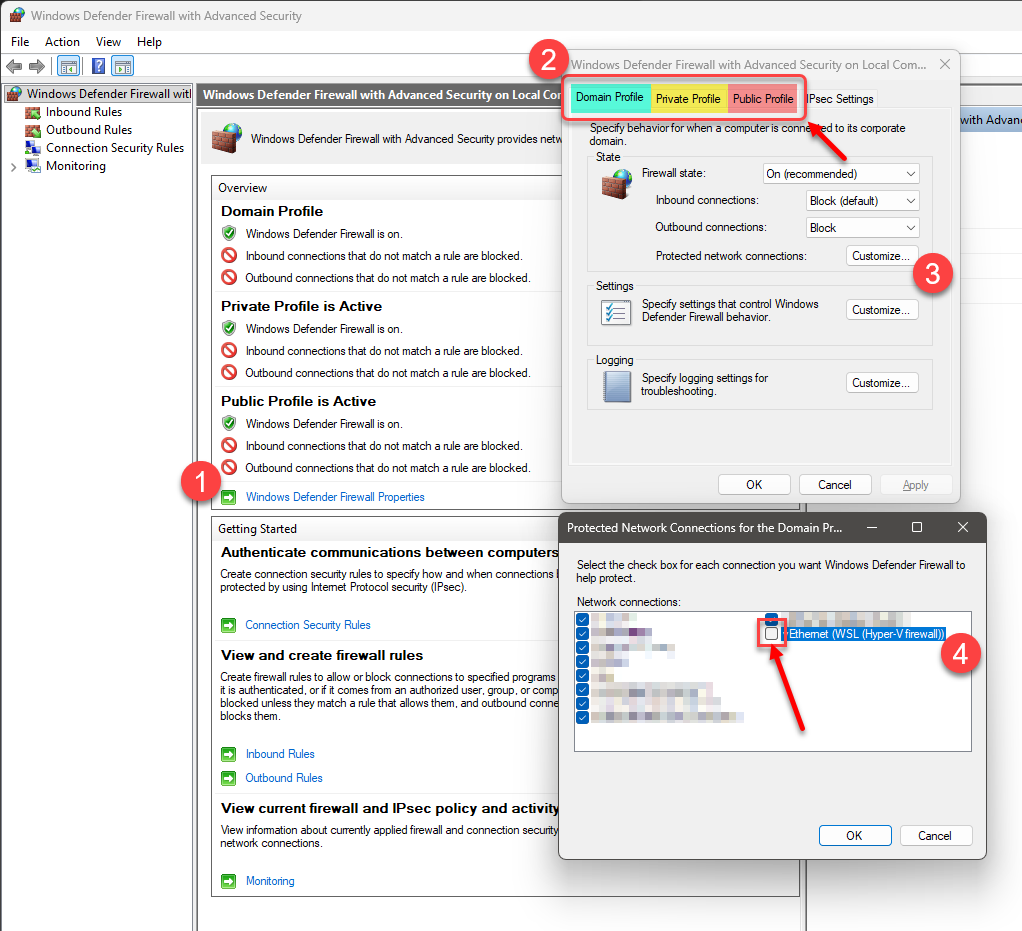1022x931 pixels.
Task: Open Connection Security Rules tree node
Action: (x=114, y=148)
